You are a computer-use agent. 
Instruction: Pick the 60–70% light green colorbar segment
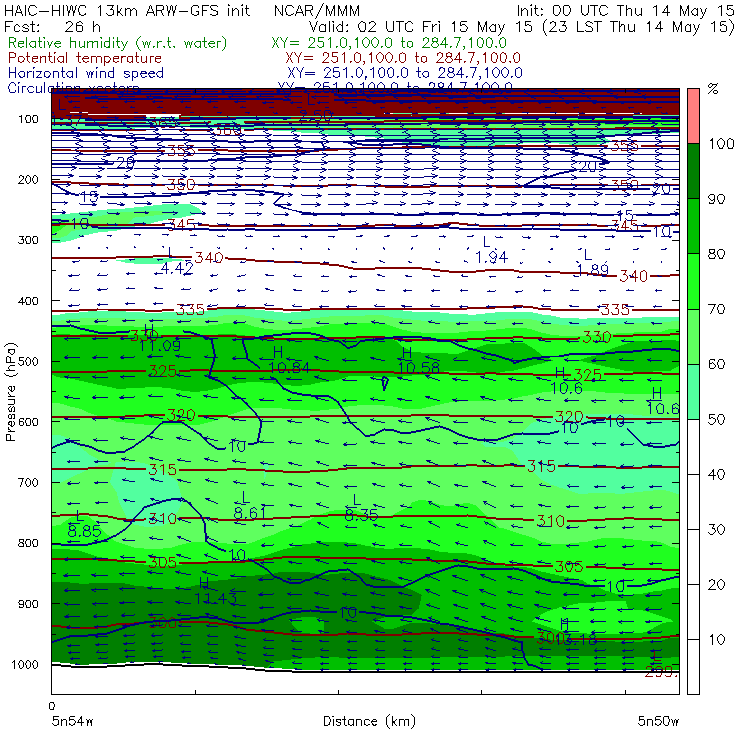[x=693, y=336]
